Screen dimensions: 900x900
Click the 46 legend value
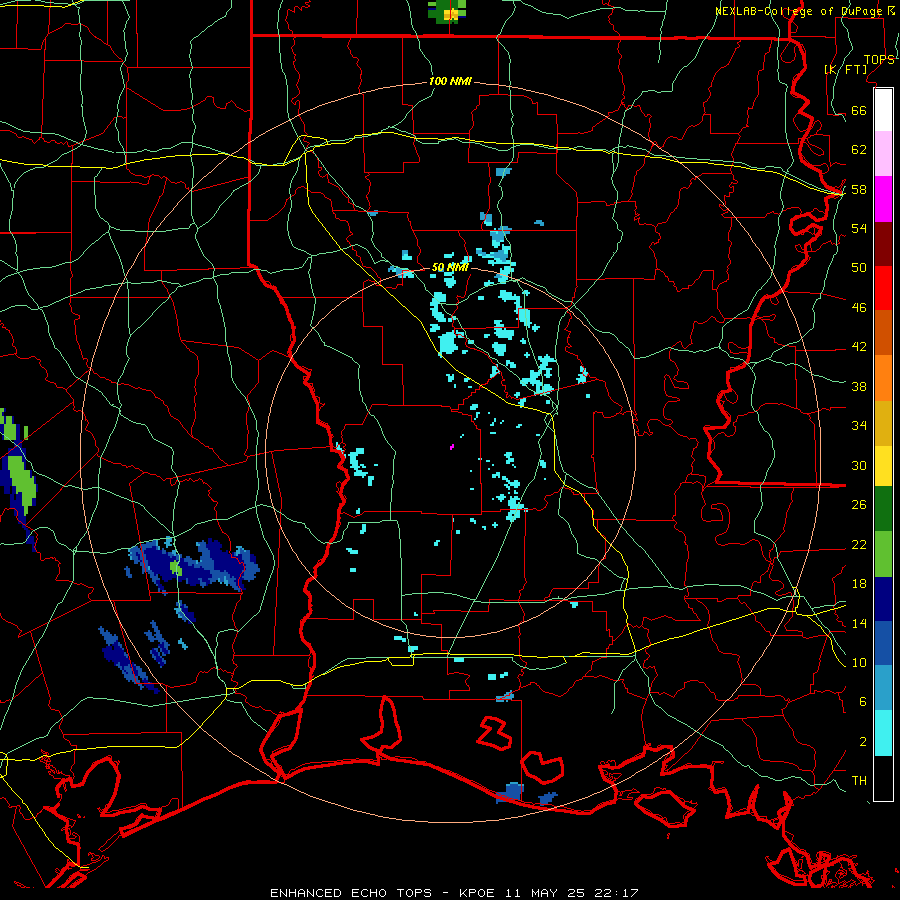(x=859, y=308)
